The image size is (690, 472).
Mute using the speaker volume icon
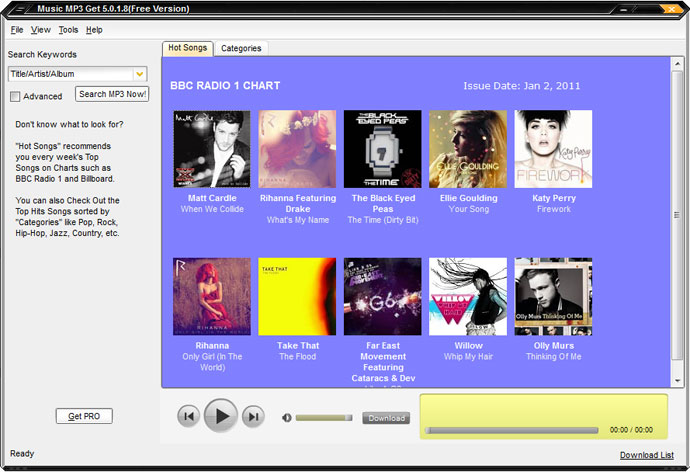(287, 418)
